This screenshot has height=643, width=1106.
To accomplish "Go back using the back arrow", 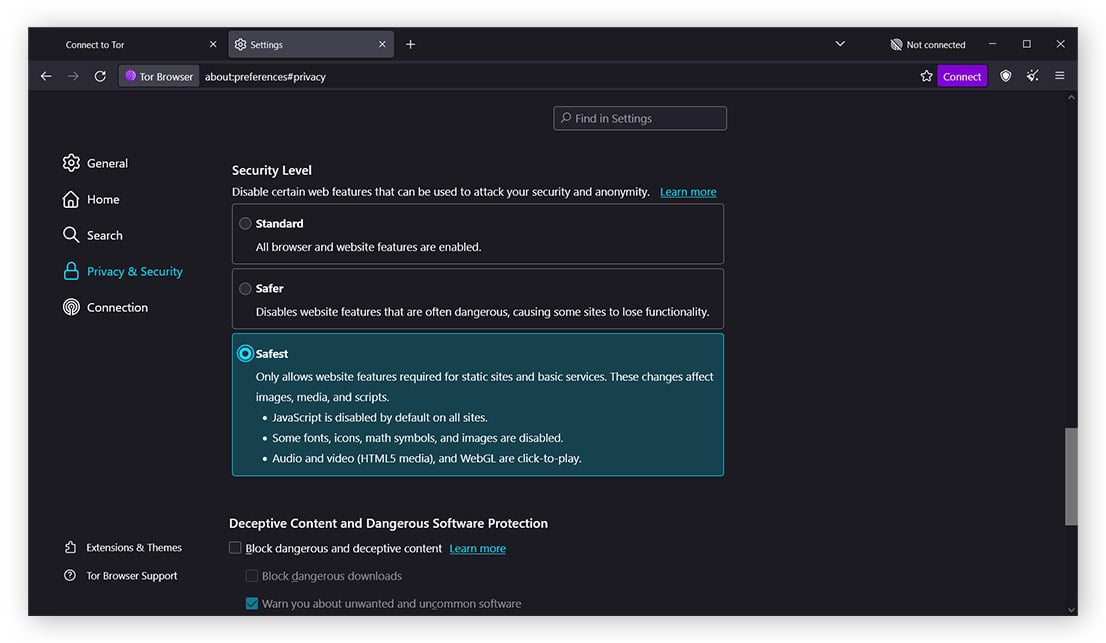I will pyautogui.click(x=46, y=76).
